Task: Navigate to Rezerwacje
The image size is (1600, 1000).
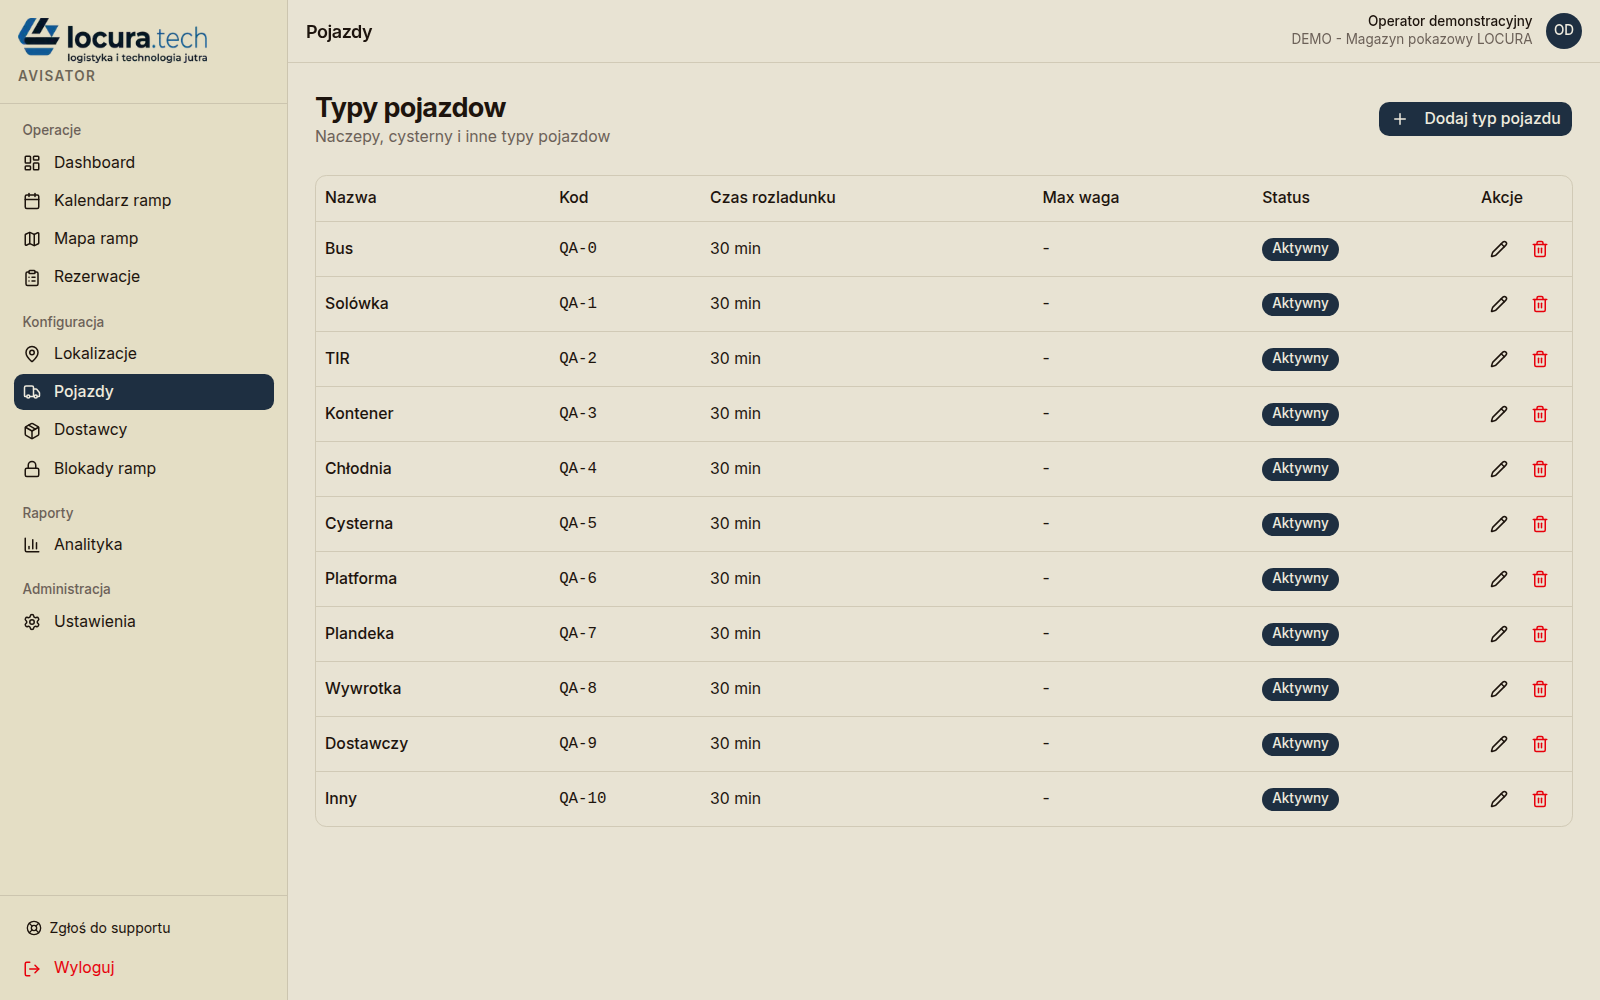Action: pyautogui.click(x=144, y=277)
